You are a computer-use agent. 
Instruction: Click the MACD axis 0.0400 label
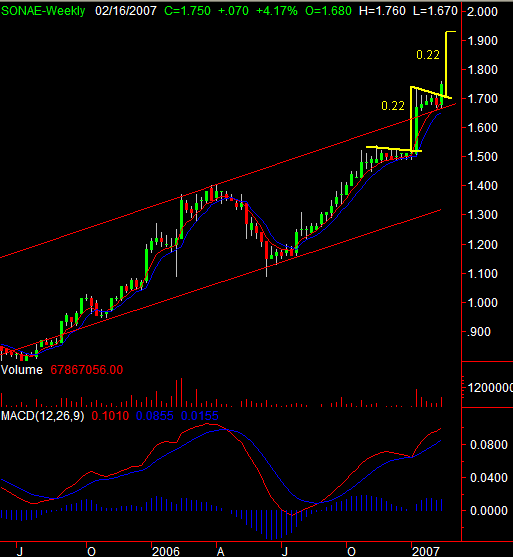tap(488, 478)
